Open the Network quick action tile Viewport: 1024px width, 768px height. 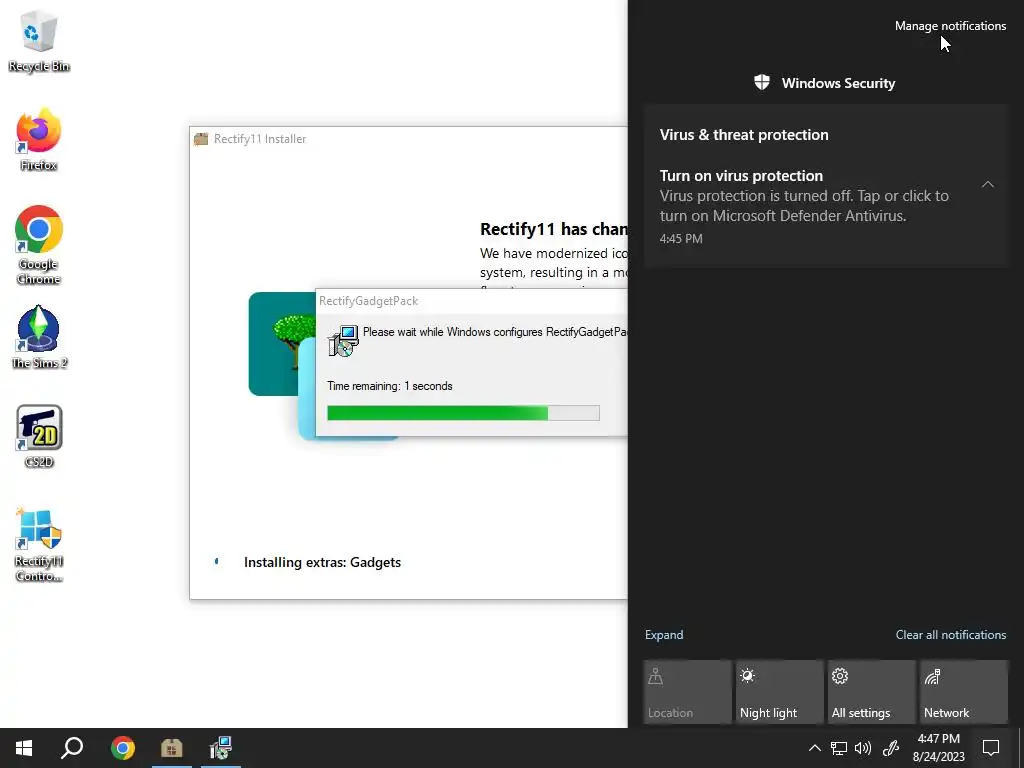pos(963,692)
